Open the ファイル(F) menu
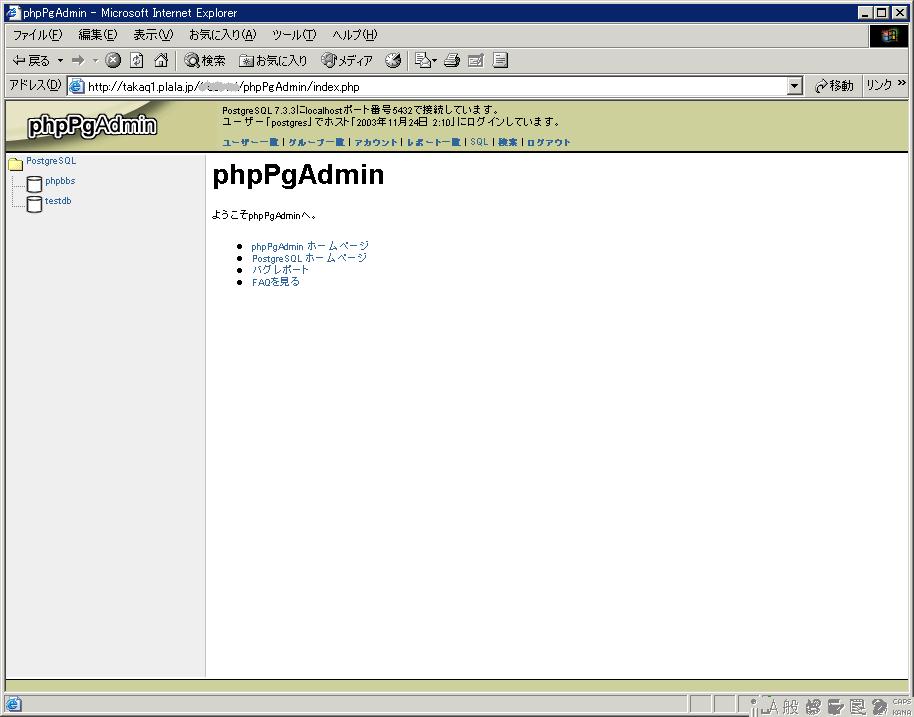Viewport: 914px width, 717px height. click(37, 35)
